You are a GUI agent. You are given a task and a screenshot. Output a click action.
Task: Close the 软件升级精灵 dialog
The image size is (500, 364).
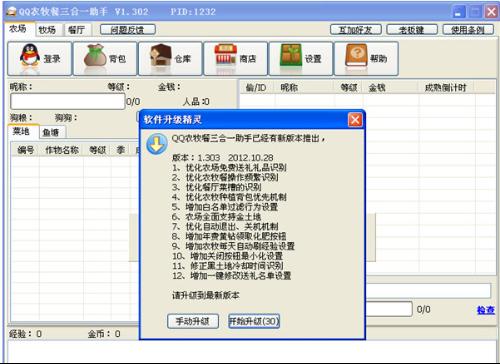click(x=355, y=119)
